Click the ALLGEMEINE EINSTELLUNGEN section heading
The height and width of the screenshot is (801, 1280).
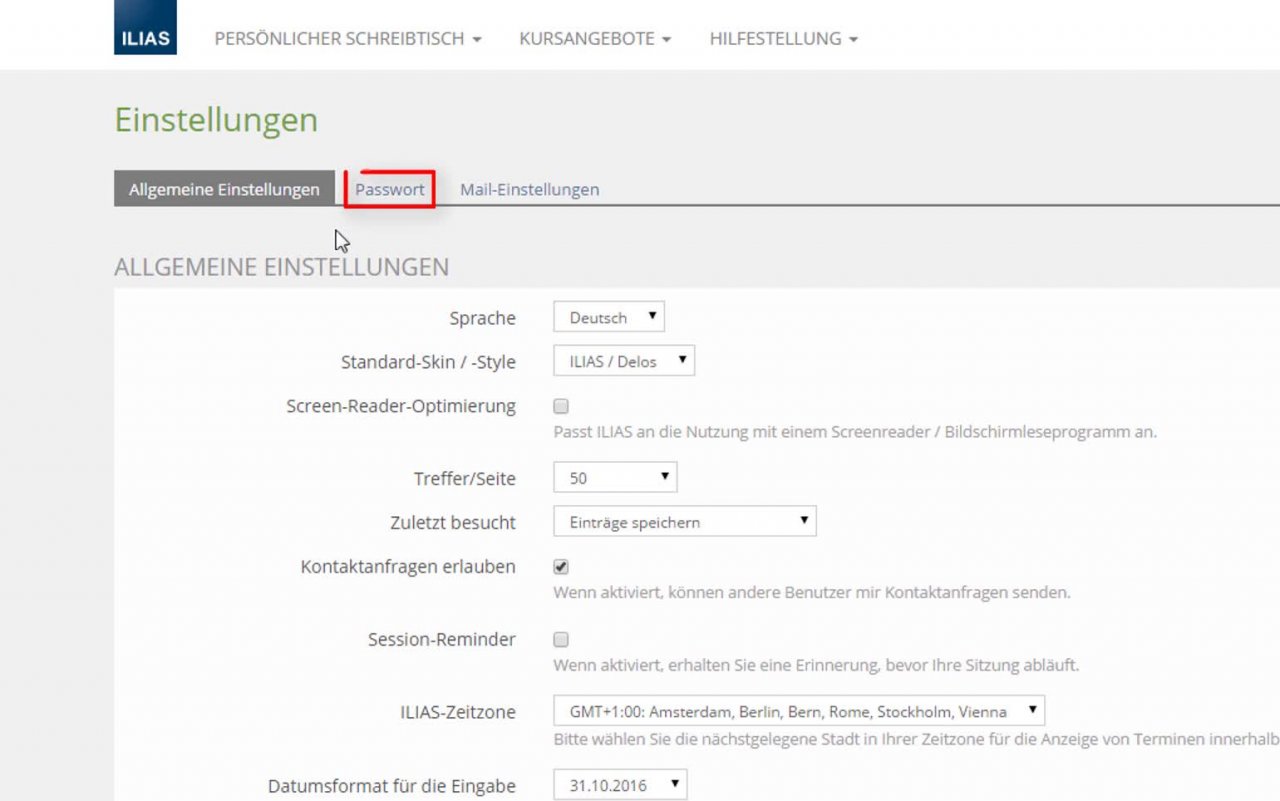(282, 267)
